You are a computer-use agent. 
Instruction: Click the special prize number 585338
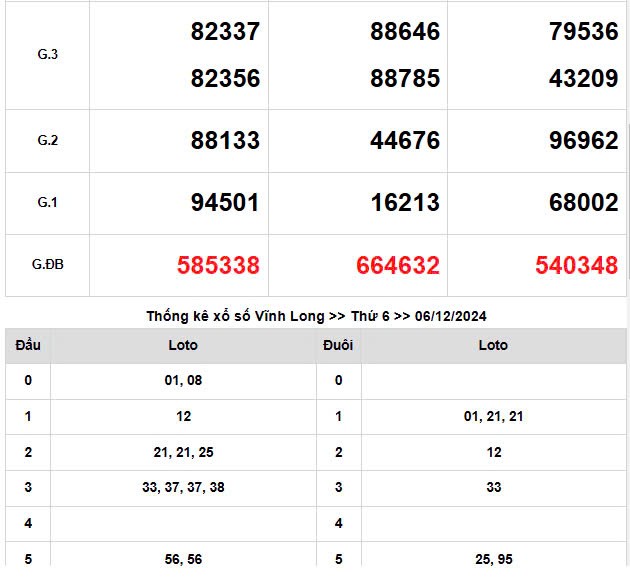click(218, 265)
